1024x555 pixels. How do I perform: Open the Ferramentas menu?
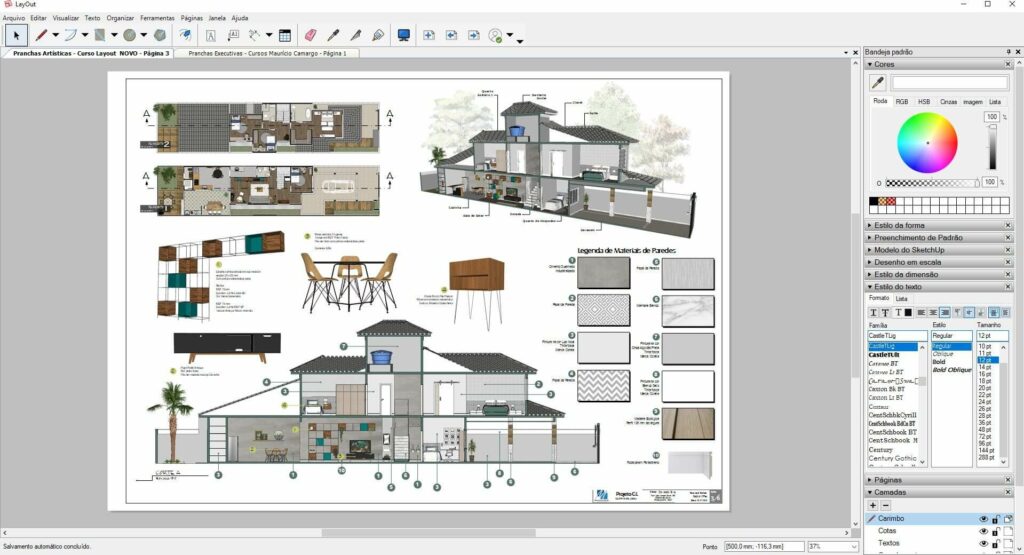click(x=157, y=18)
